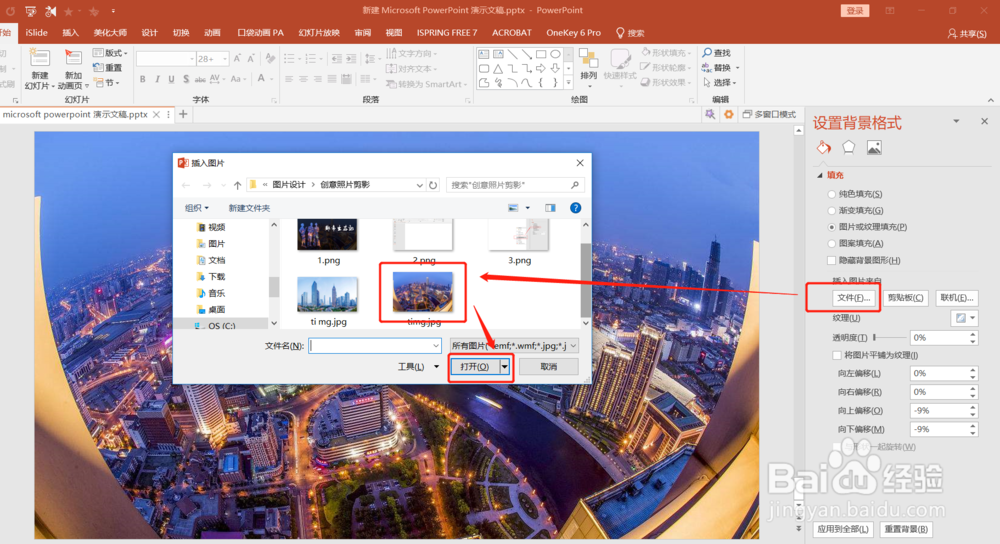
Task: Select pattern fill (图案填充) radio button
Action: pyautogui.click(x=831, y=244)
